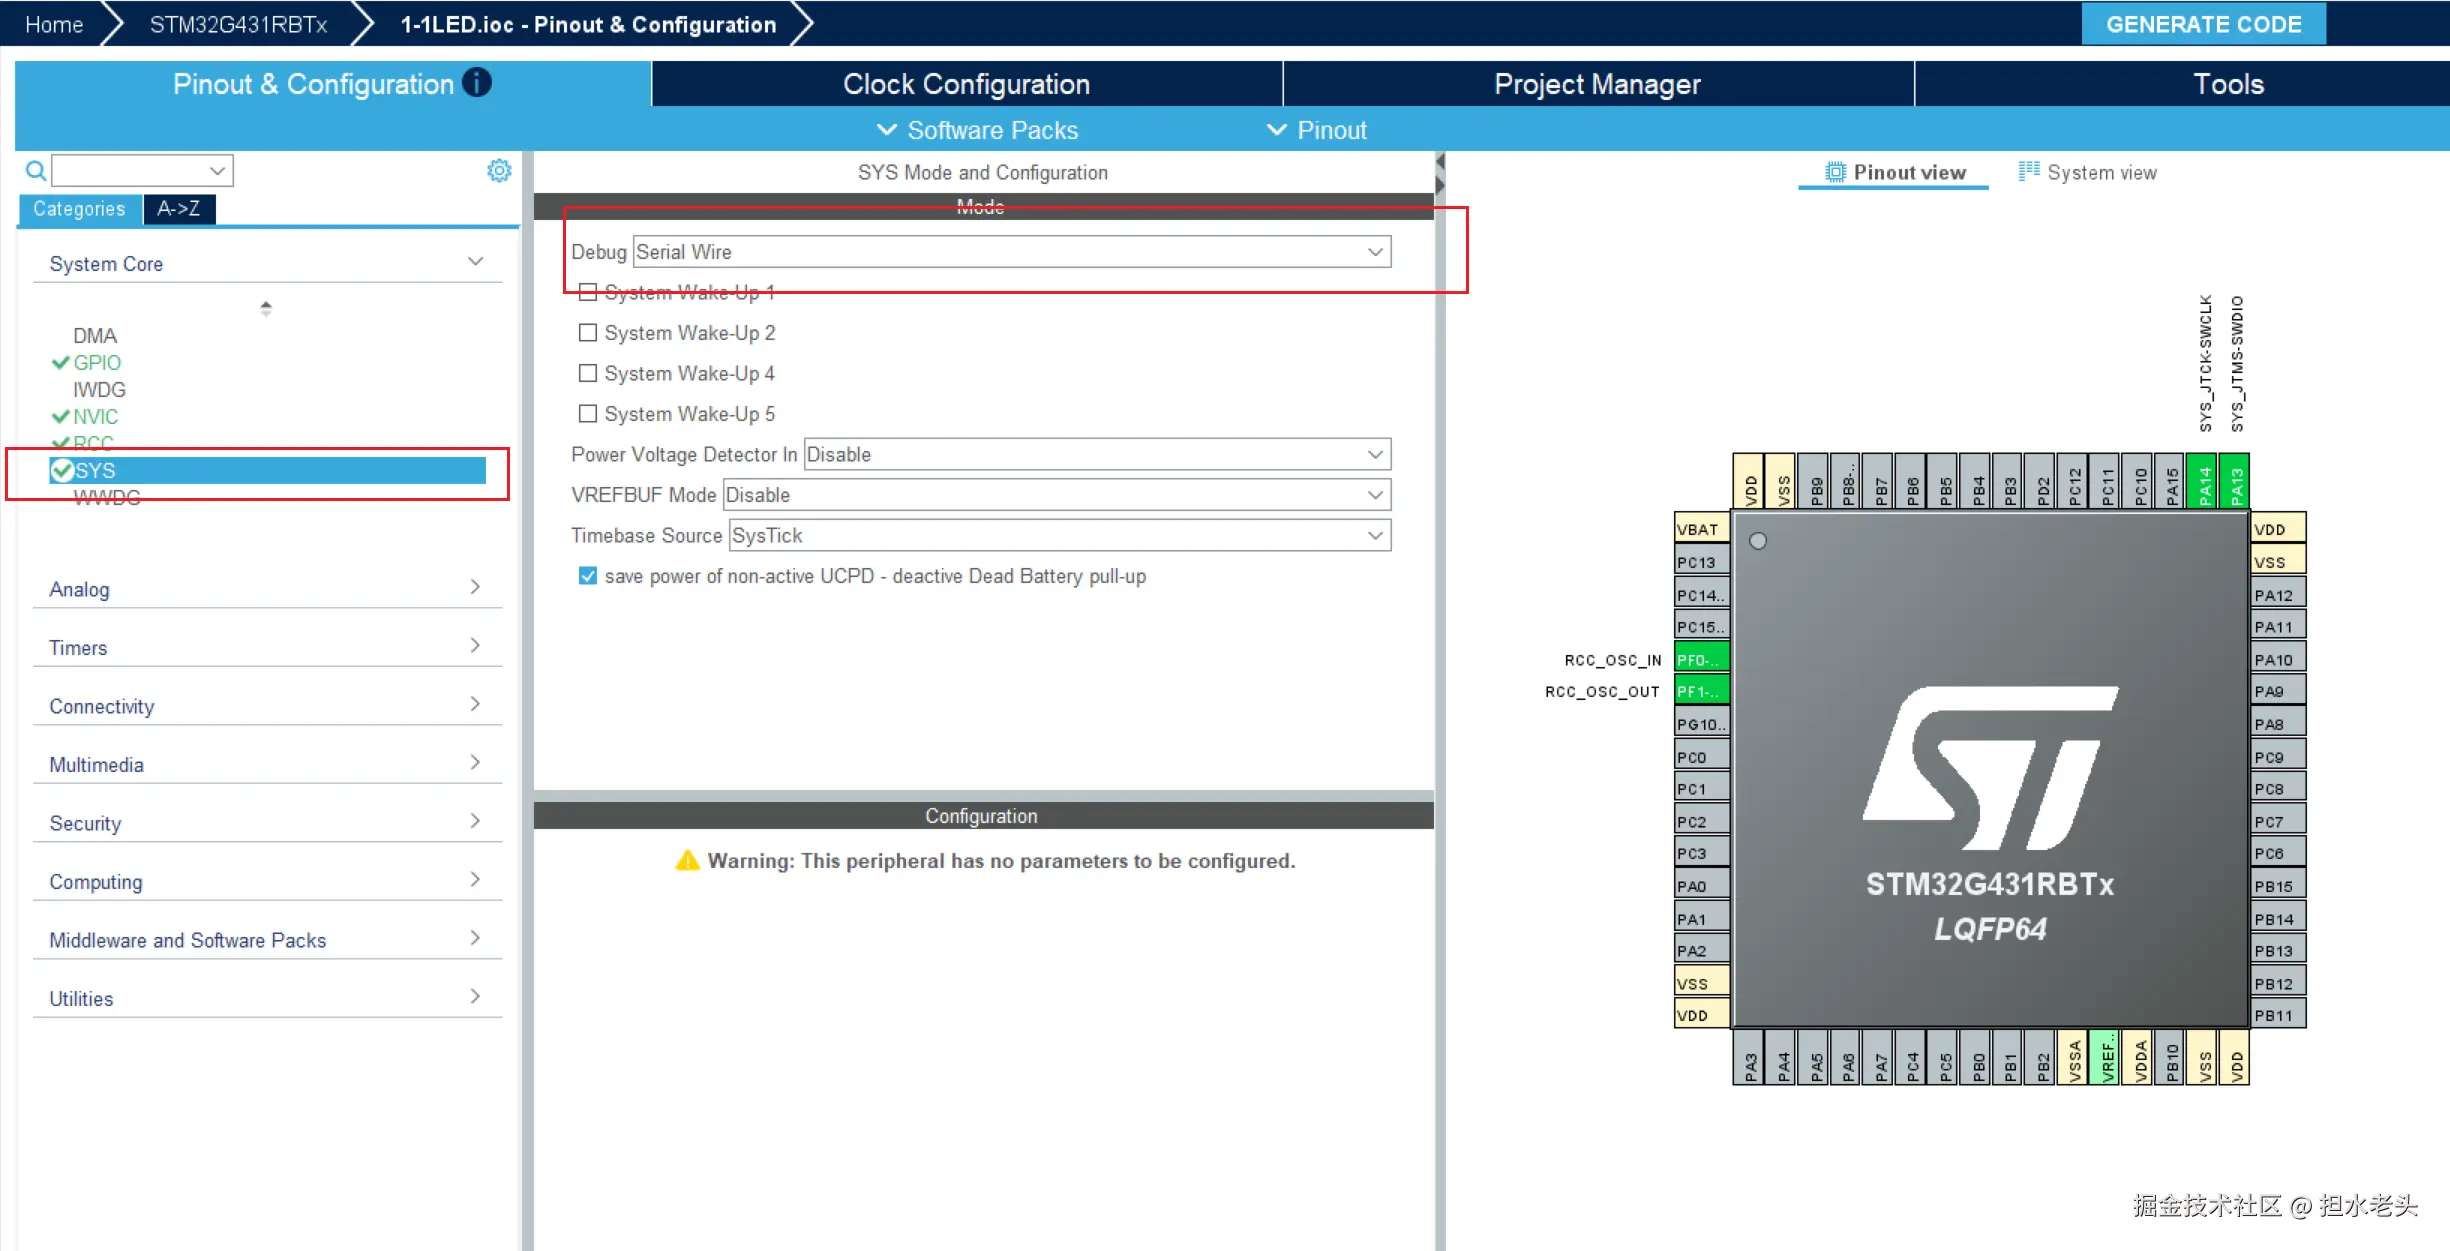Click the PC0 pin on the chip
Viewport: 2450px width, 1251px height.
1702,757
